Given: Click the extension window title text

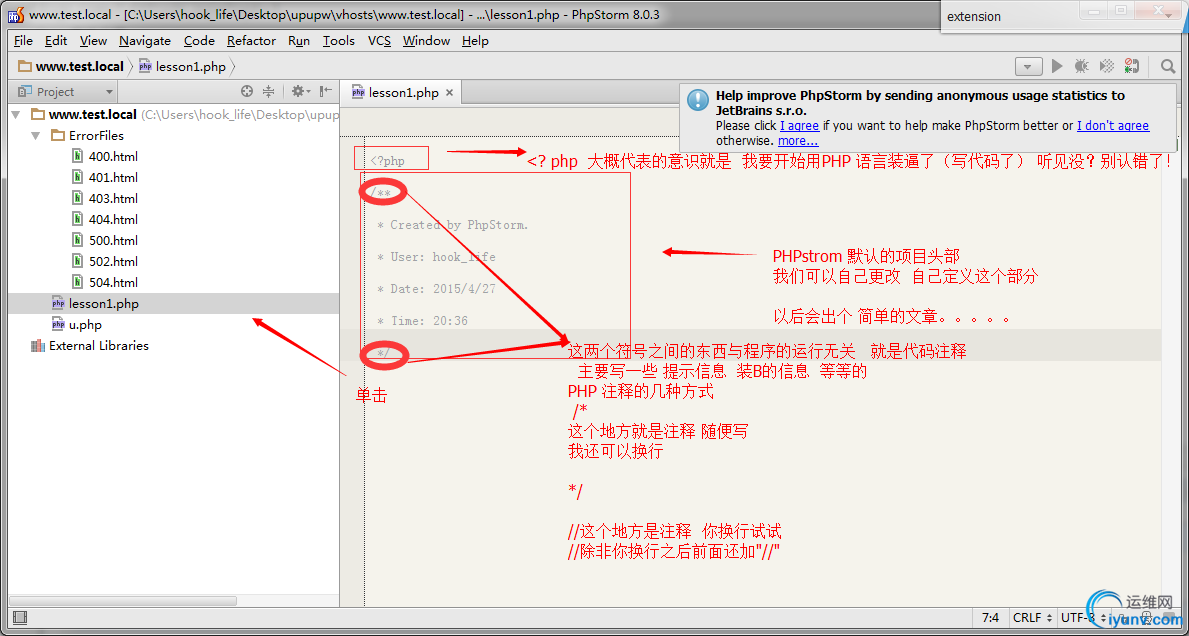Looking at the screenshot, I should (x=974, y=17).
